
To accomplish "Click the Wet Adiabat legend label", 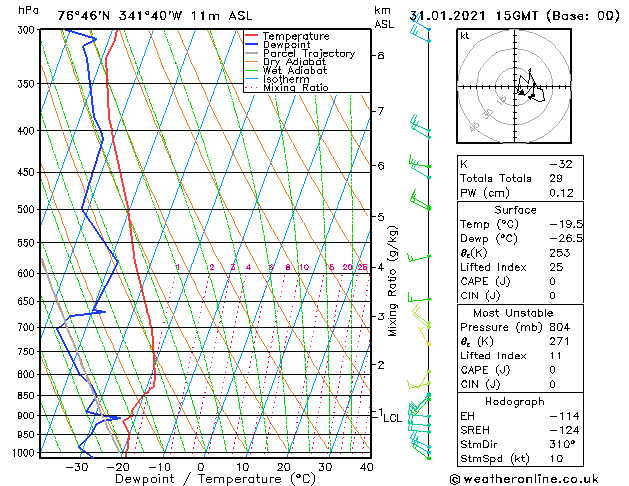I will pos(295,71).
